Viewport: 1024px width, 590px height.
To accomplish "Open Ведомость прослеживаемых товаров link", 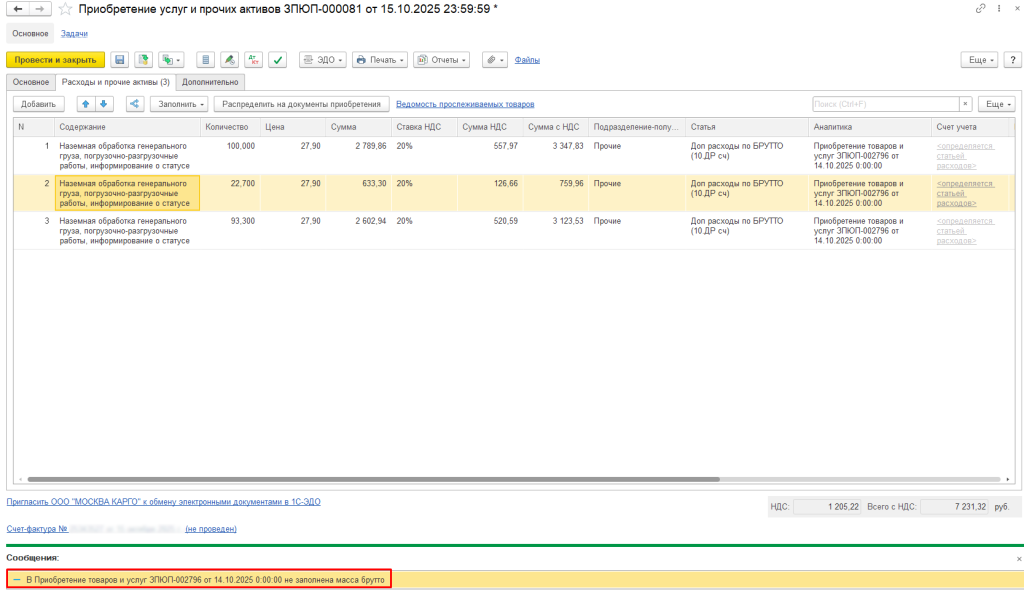I will click(465, 104).
